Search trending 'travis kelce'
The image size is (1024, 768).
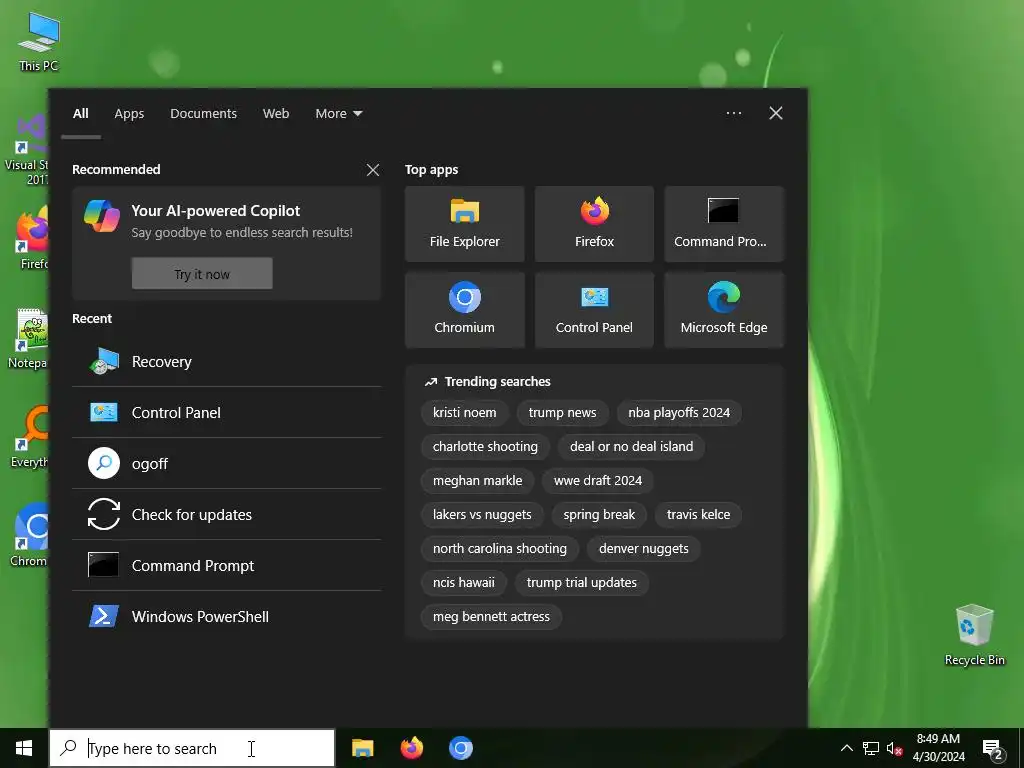[698, 515]
